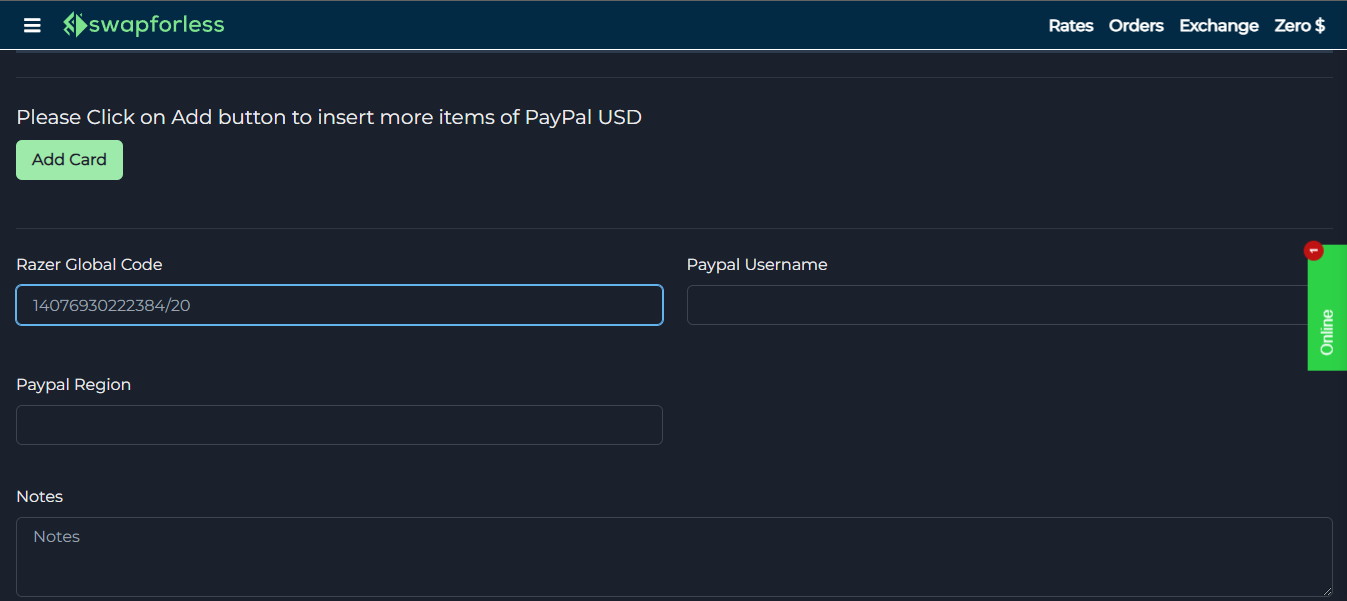Click the red notification badge on chat

(1314, 250)
